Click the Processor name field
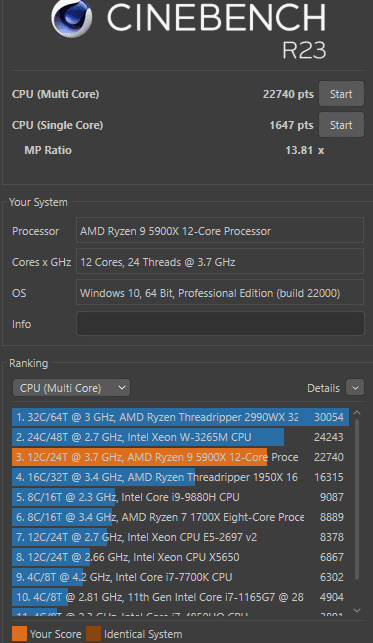This screenshot has height=643, width=373. (x=220, y=230)
